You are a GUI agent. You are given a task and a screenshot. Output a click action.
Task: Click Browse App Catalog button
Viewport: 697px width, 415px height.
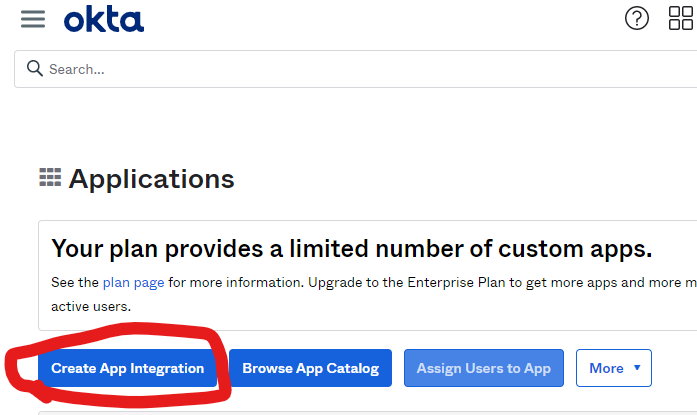click(310, 368)
